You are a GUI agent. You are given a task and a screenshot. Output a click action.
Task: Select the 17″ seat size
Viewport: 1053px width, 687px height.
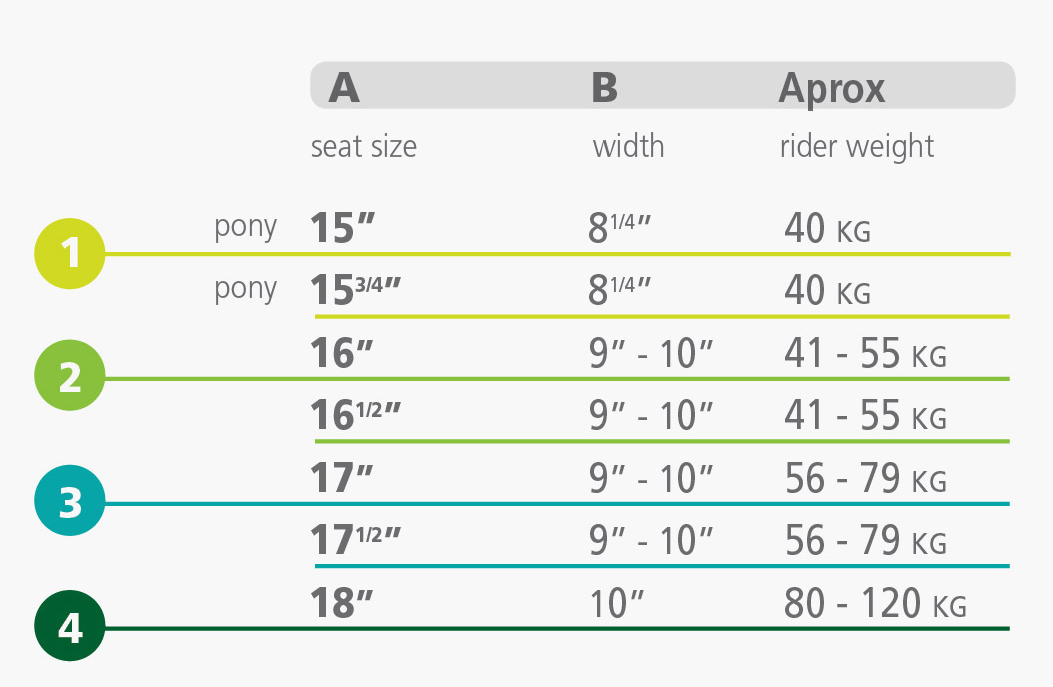tap(342, 477)
